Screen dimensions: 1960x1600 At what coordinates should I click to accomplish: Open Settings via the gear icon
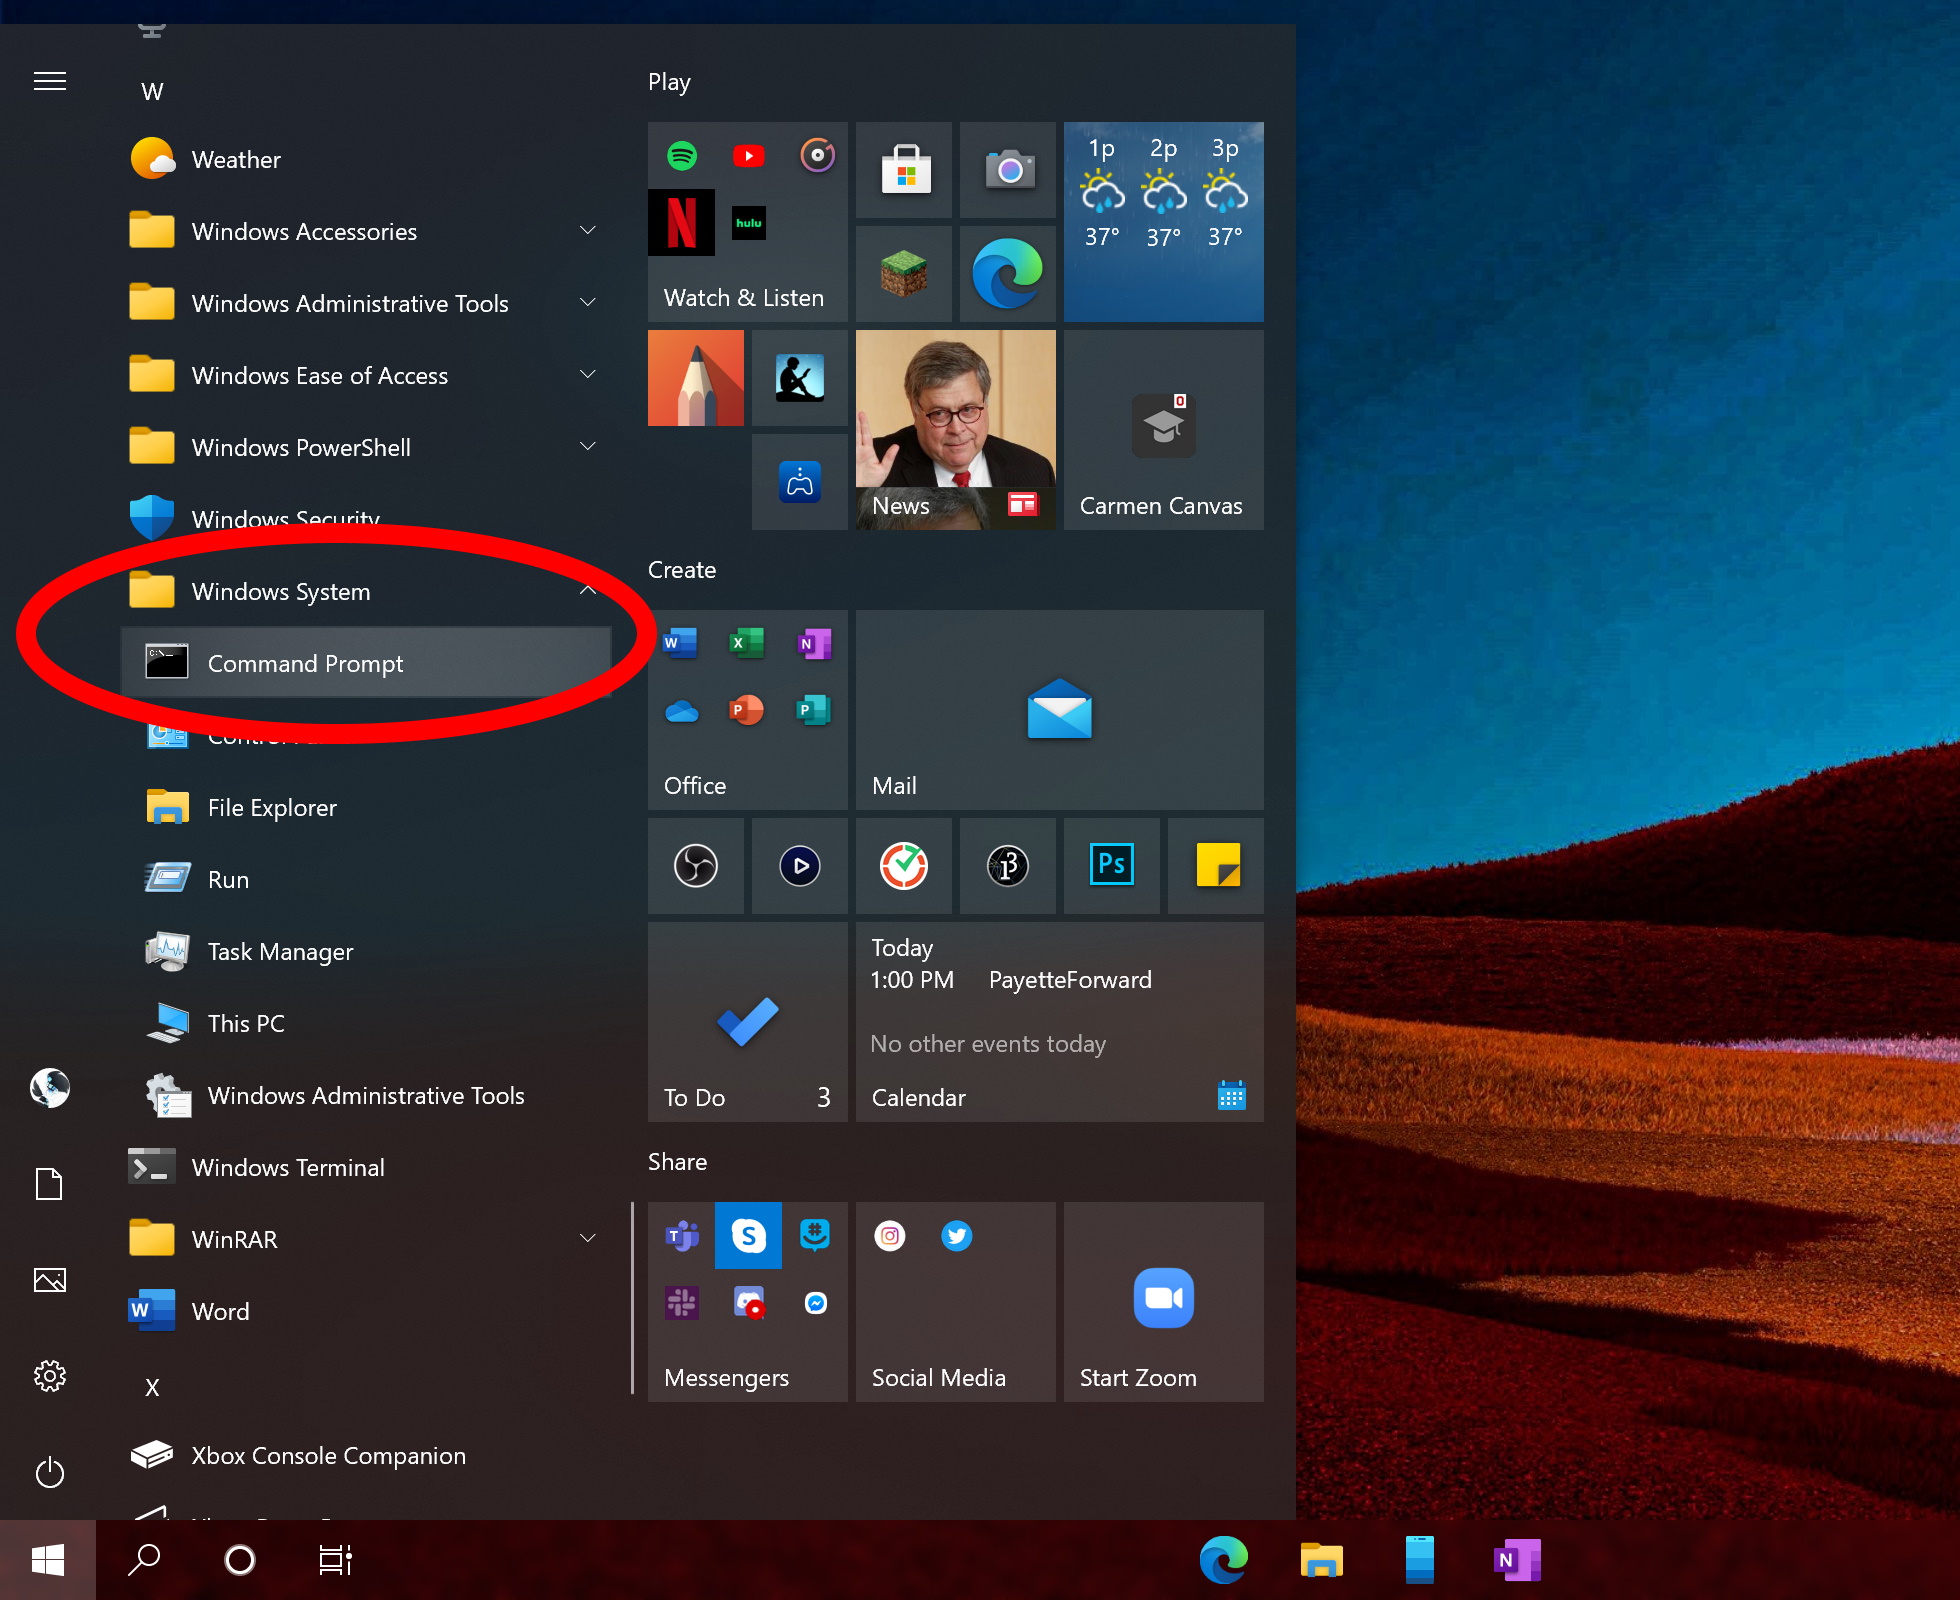(x=49, y=1376)
